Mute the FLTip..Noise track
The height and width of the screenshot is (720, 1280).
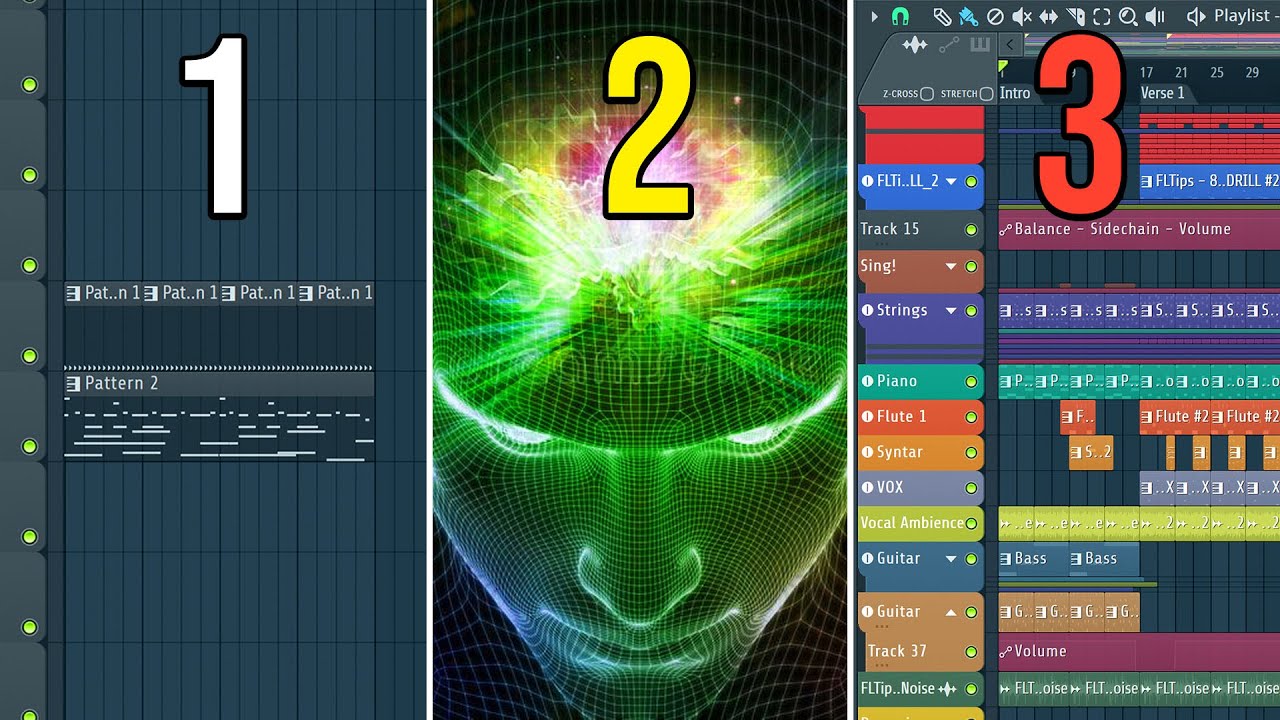pyautogui.click(x=970, y=688)
